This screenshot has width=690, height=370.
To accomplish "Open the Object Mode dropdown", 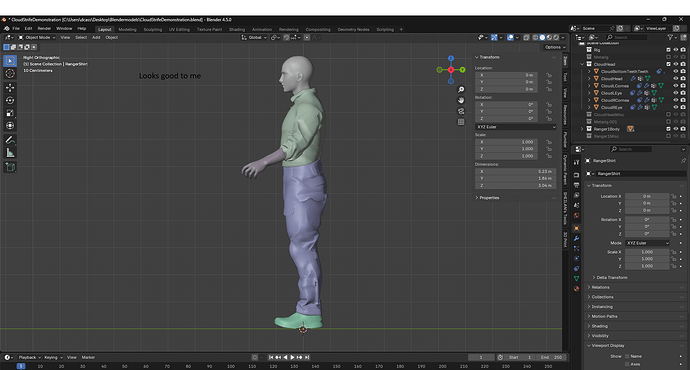I will 37,38.
